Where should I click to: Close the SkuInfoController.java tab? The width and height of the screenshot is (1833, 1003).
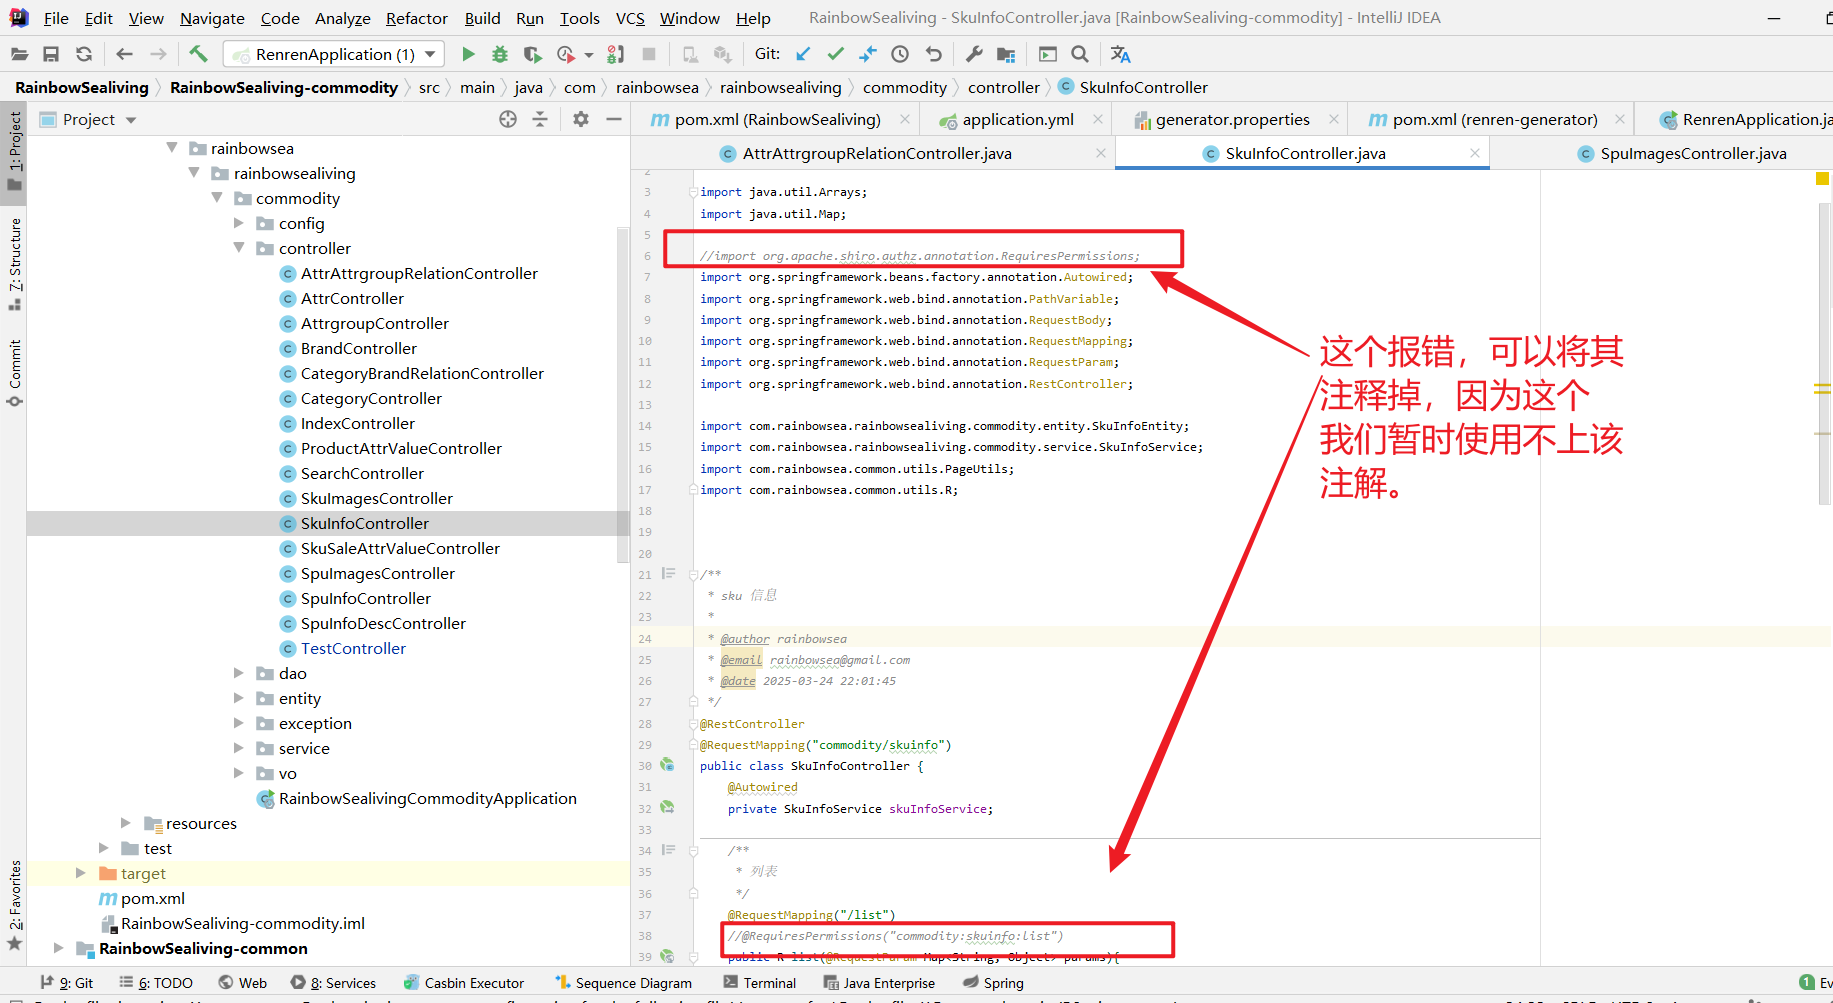coord(1475,153)
